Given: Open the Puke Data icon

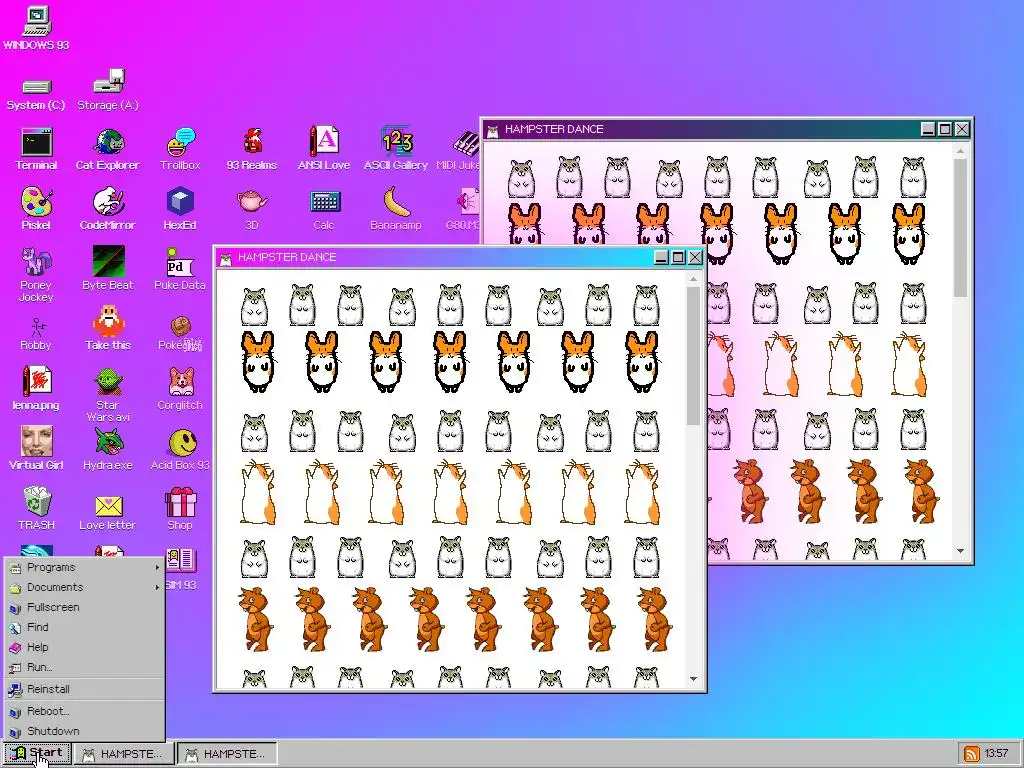Looking at the screenshot, I should [180, 268].
